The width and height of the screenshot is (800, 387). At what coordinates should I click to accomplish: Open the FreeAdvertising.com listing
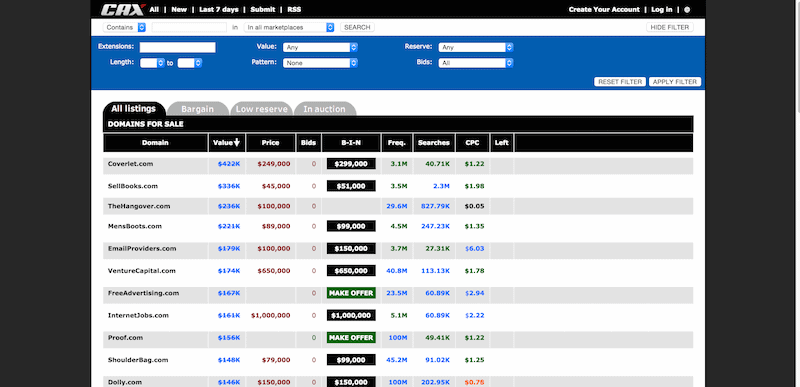point(143,293)
